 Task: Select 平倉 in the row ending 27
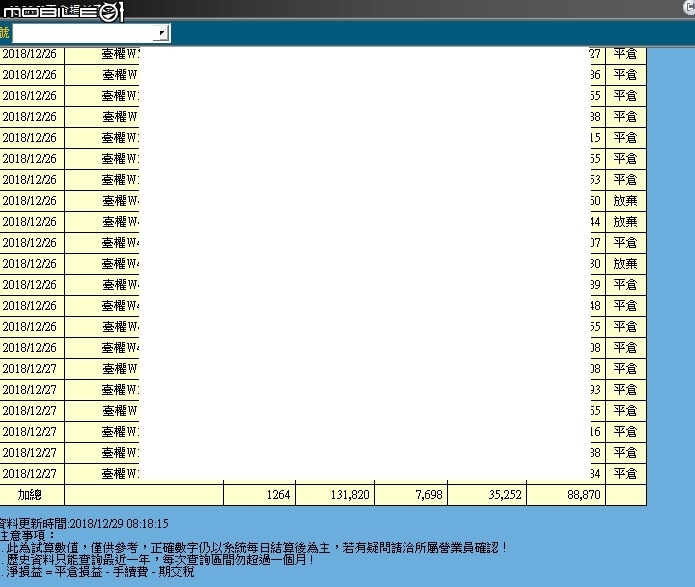(x=625, y=54)
